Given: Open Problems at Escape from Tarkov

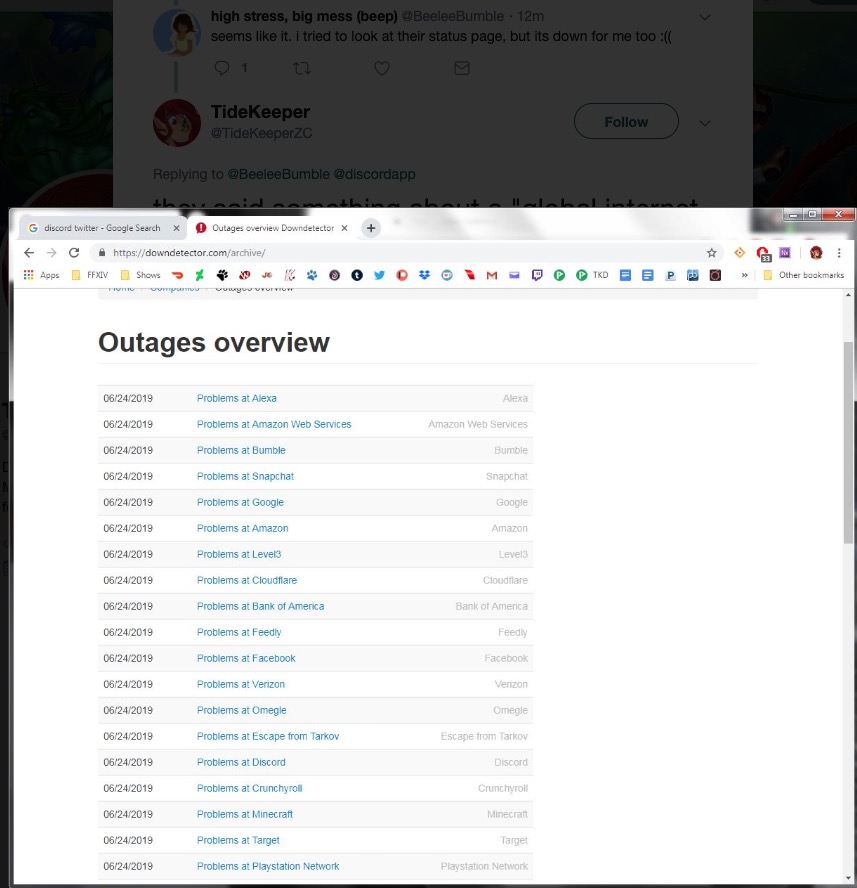Looking at the screenshot, I should [268, 736].
